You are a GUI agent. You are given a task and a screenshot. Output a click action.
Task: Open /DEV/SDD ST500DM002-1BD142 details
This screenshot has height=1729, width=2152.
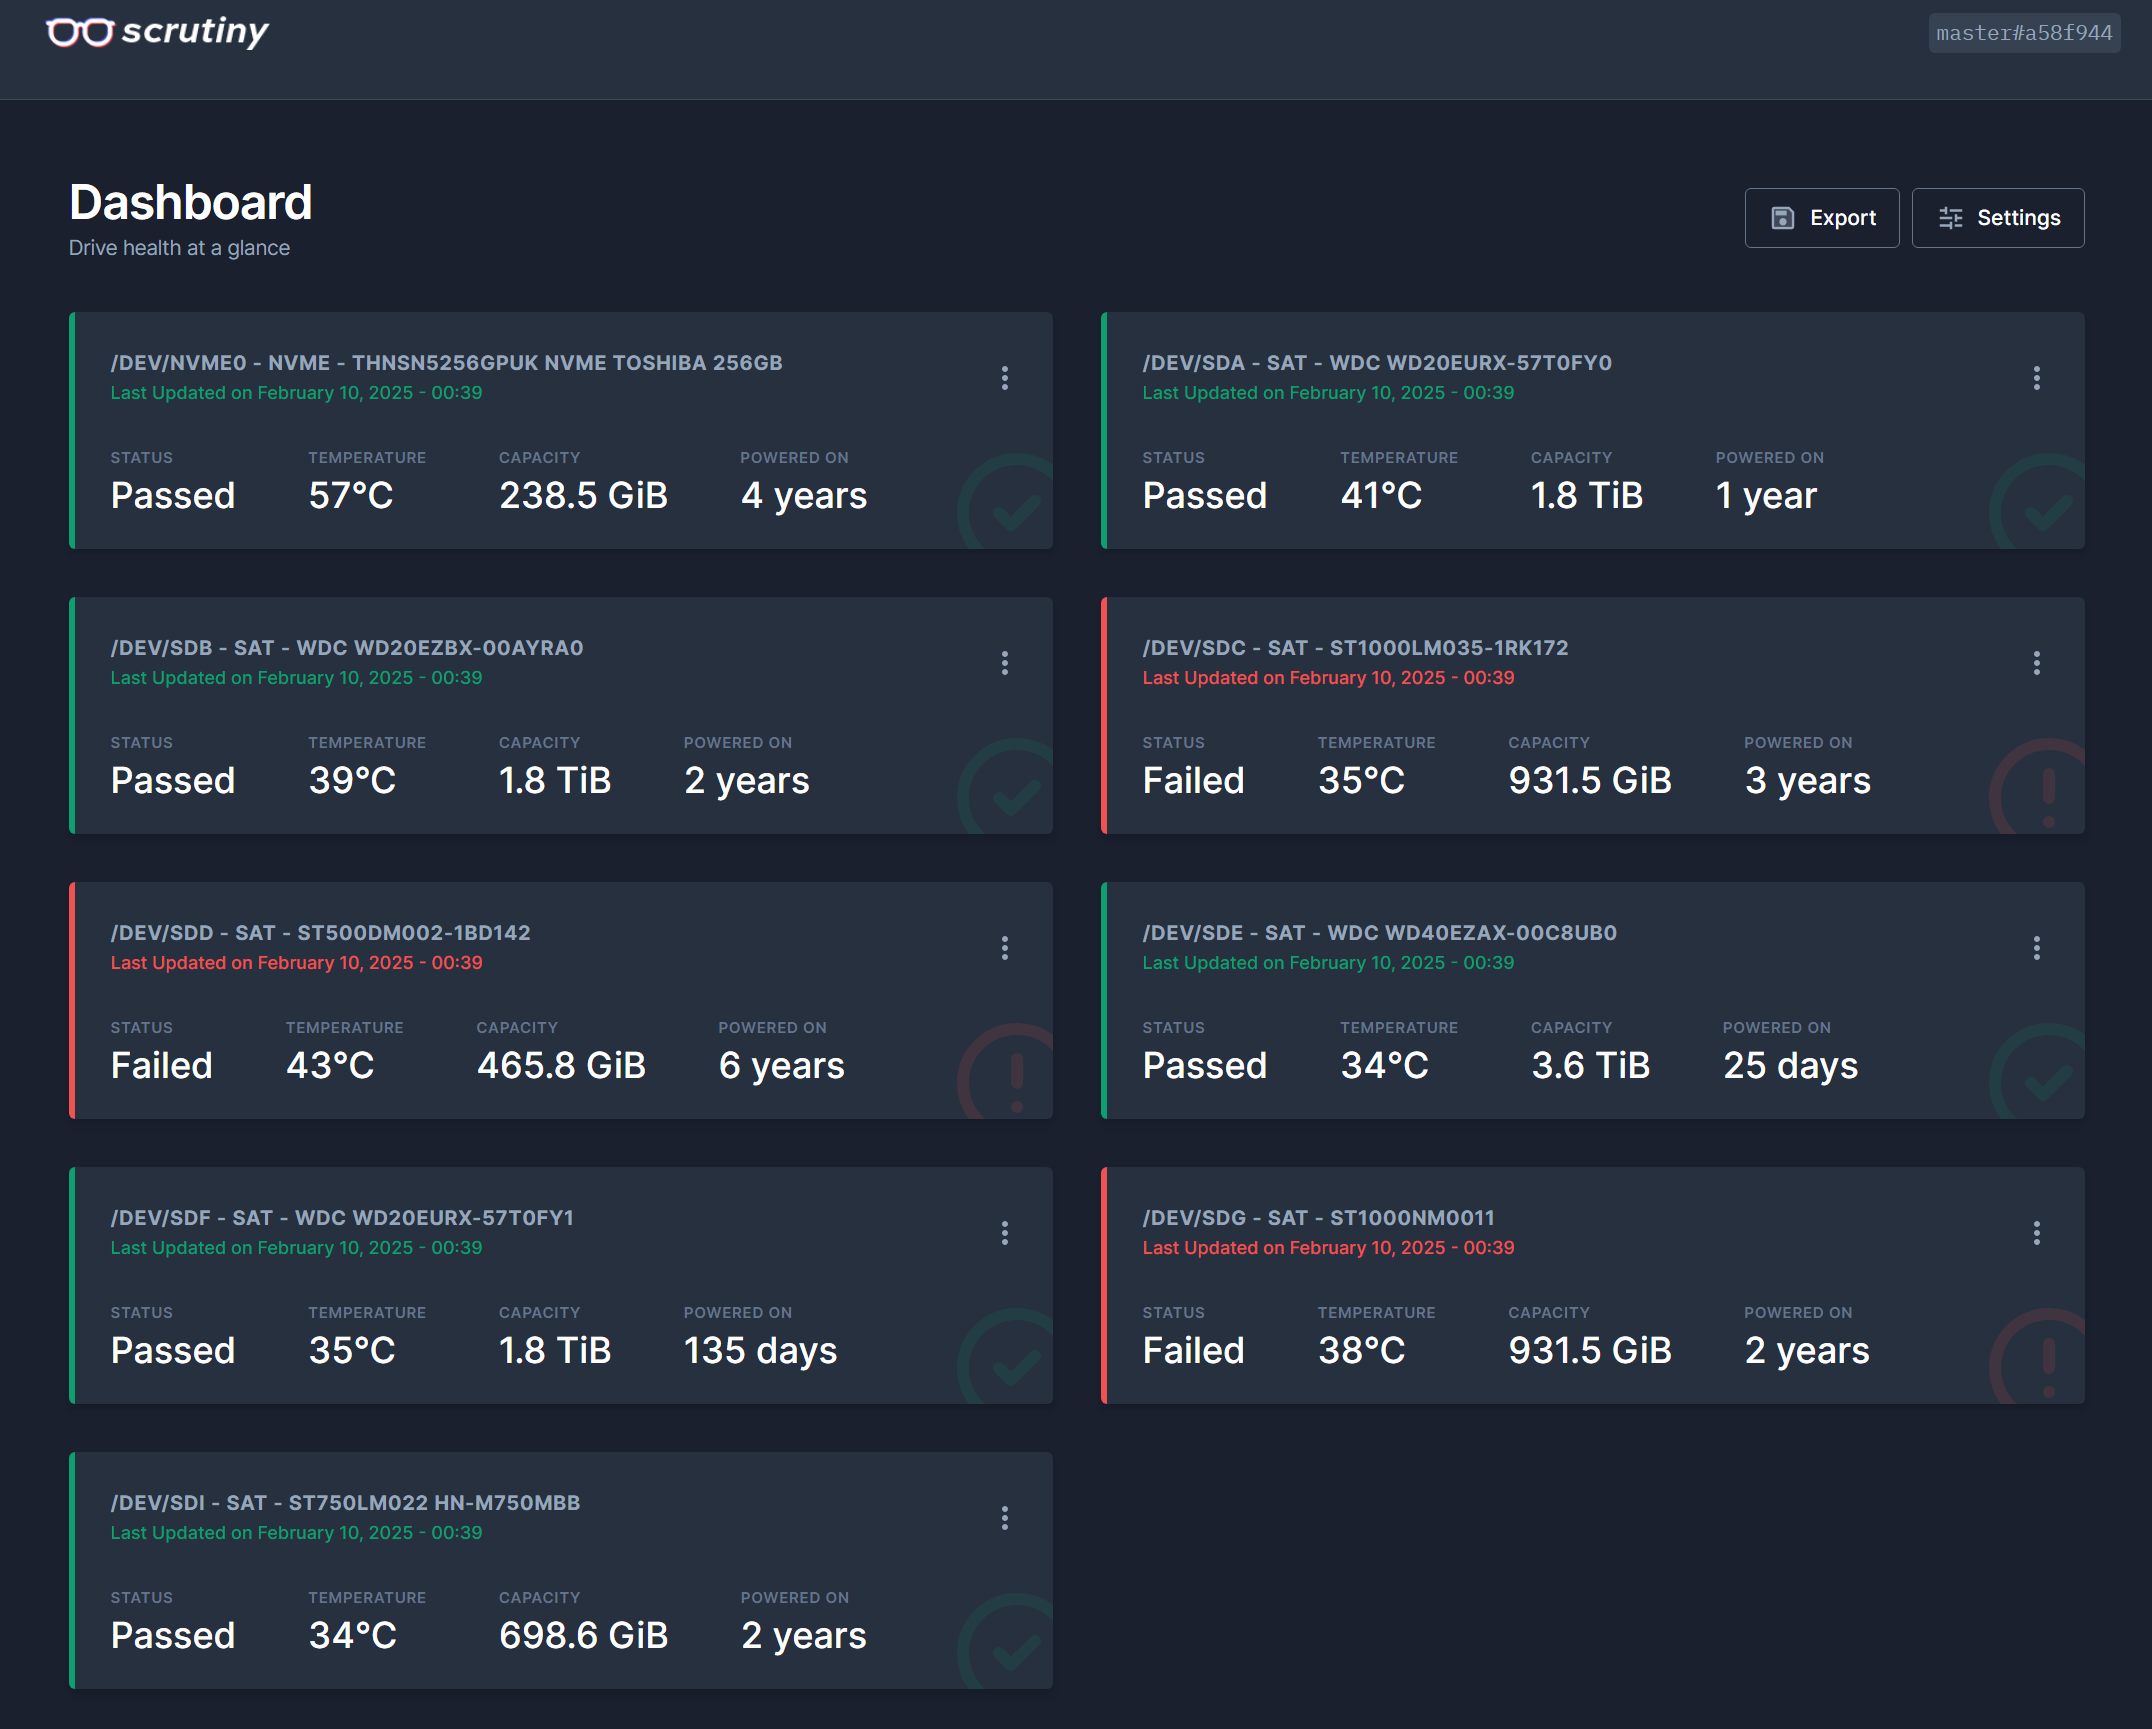click(x=320, y=933)
